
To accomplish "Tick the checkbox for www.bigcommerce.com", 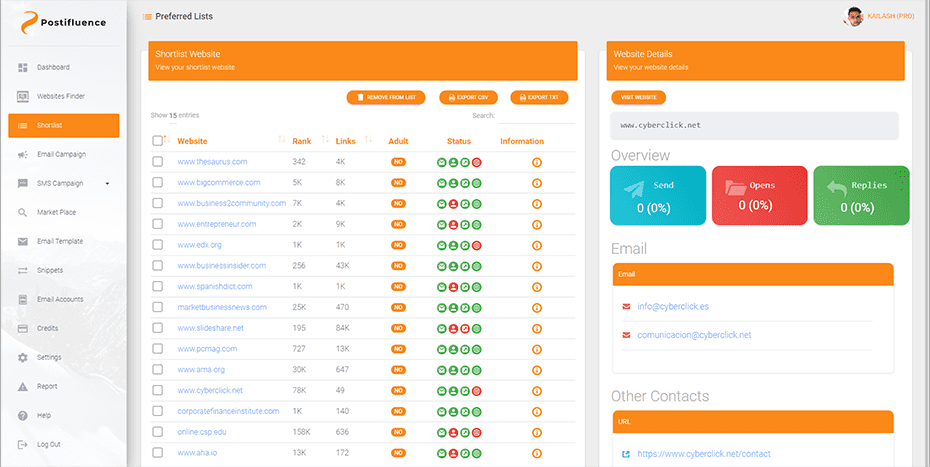I will pos(157,183).
